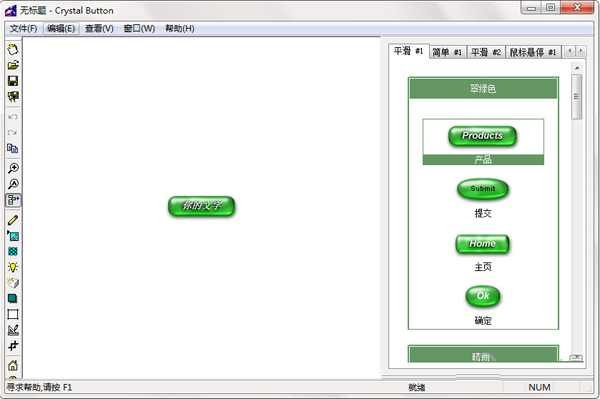Click the template list scrollbar thumb
Image resolution: width=600 pixels, height=399 pixels.
tap(577, 97)
